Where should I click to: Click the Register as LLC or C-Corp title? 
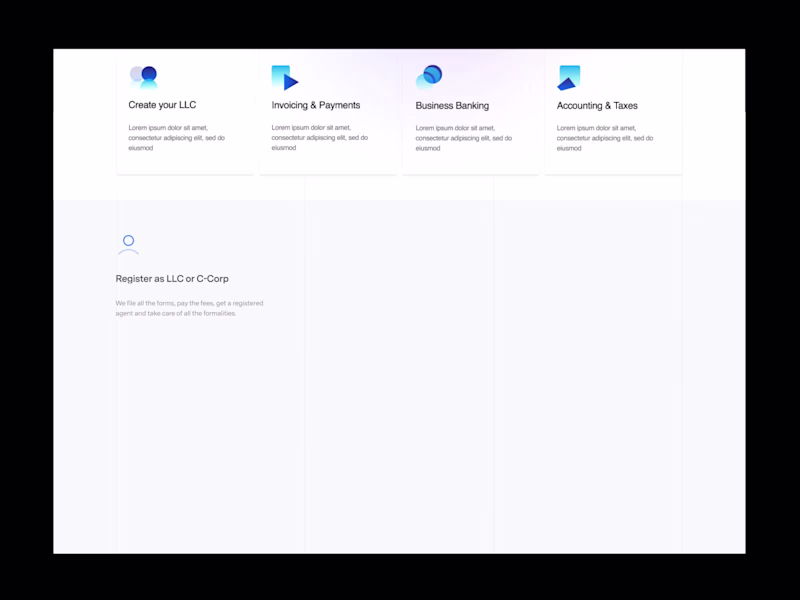point(172,279)
